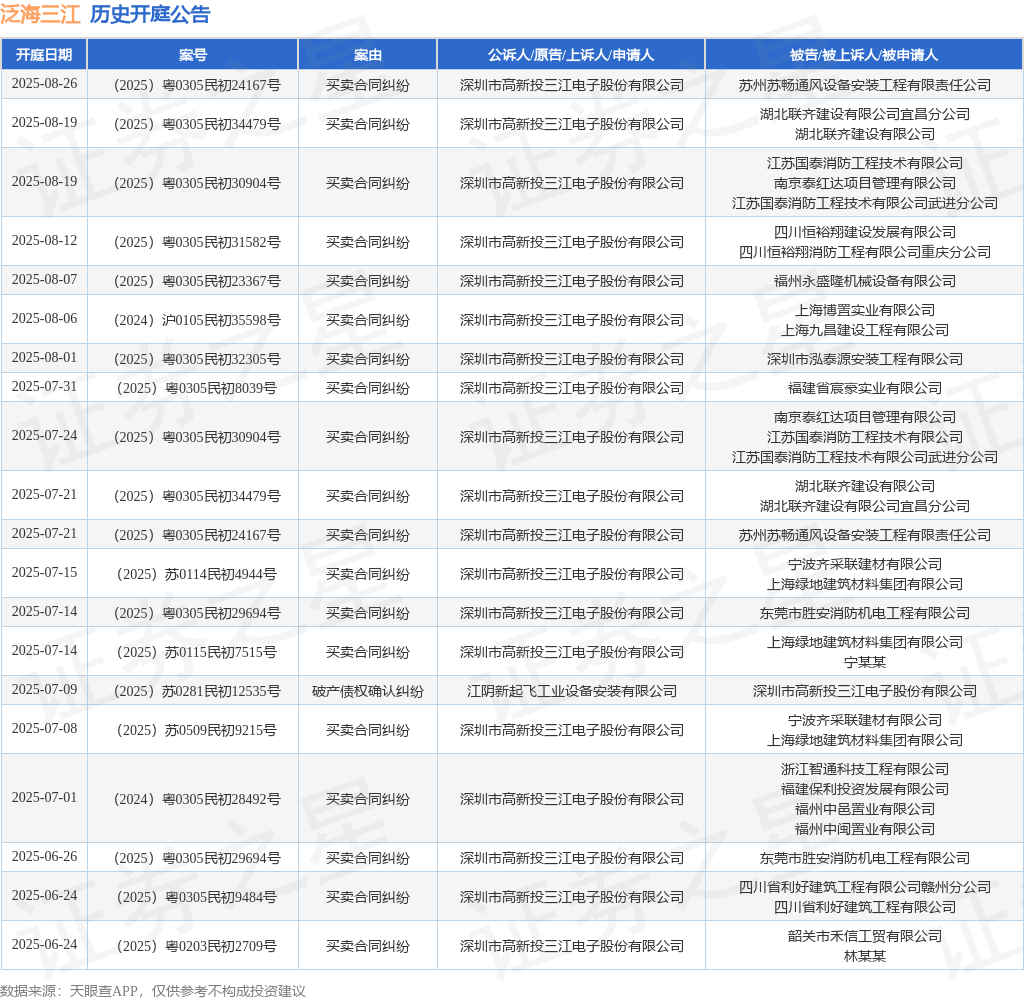Click defendant 韶关市禾信工贸有限公司
The height and width of the screenshot is (1000, 1024).
865,936
